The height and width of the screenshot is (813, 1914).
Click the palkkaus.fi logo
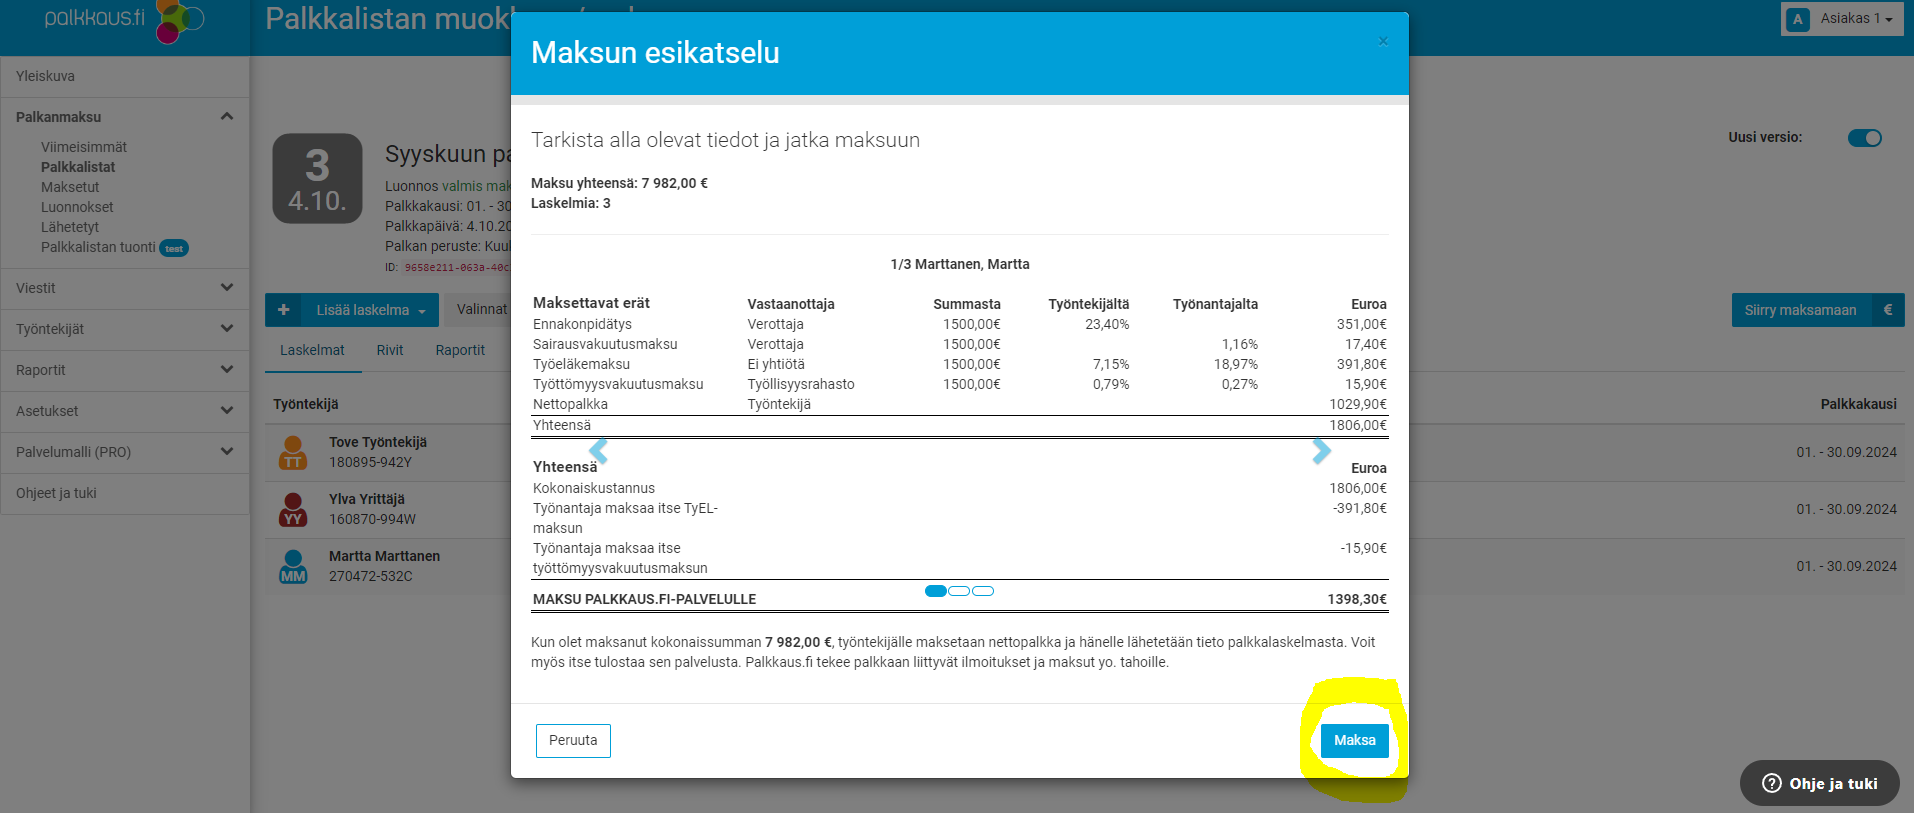[124, 20]
